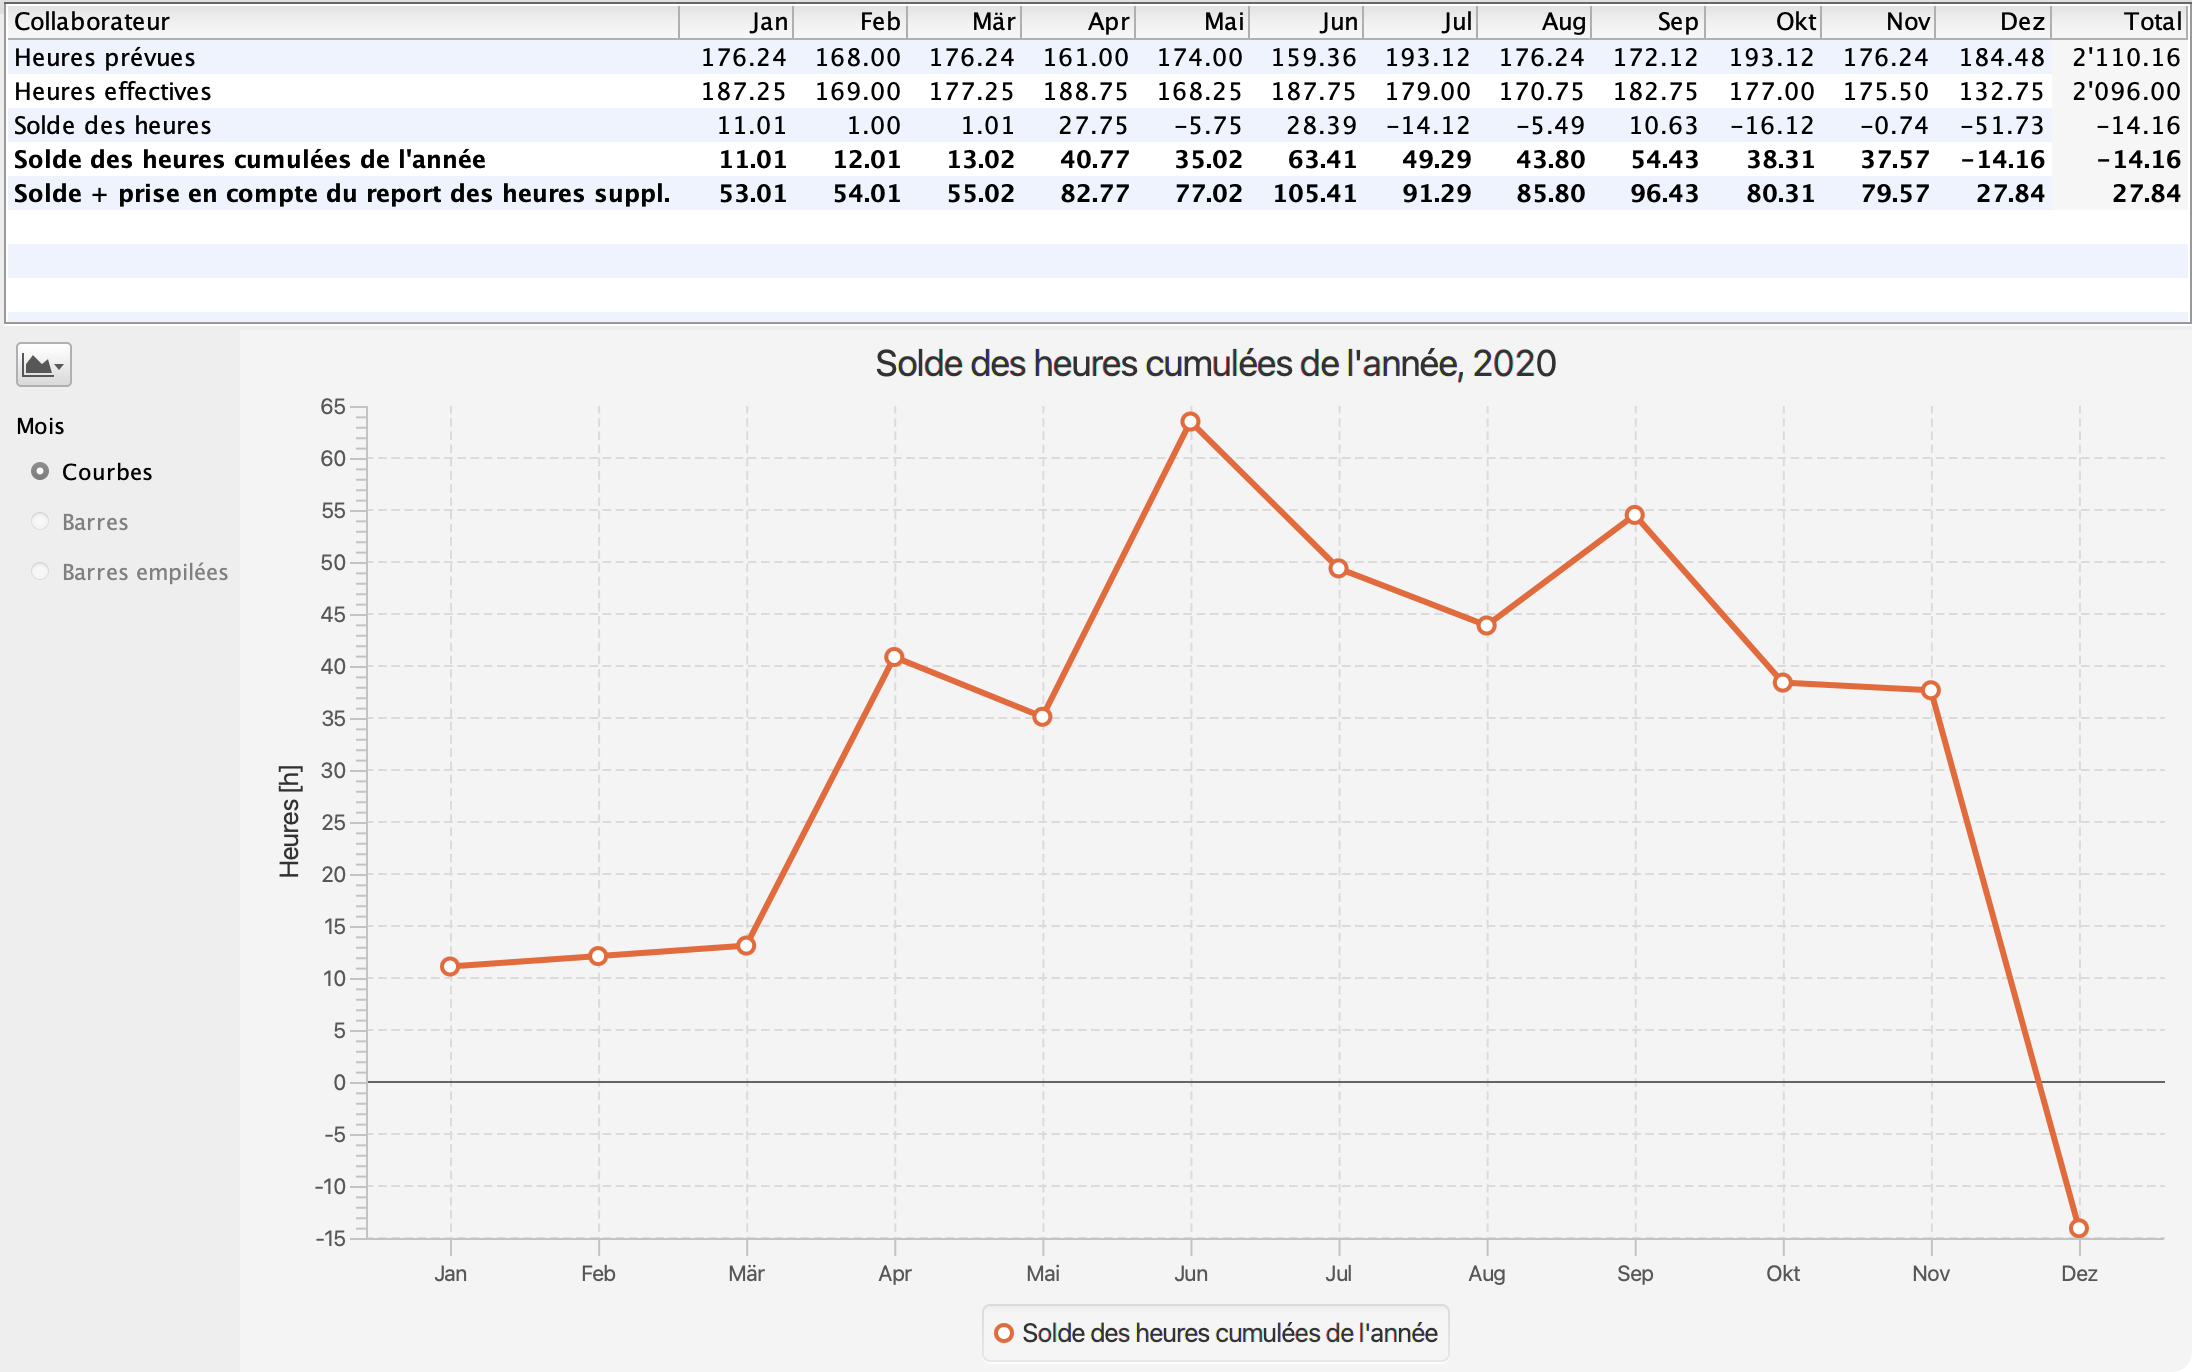Image resolution: width=2192 pixels, height=1372 pixels.
Task: Click the Apr column header
Action: point(1078,22)
